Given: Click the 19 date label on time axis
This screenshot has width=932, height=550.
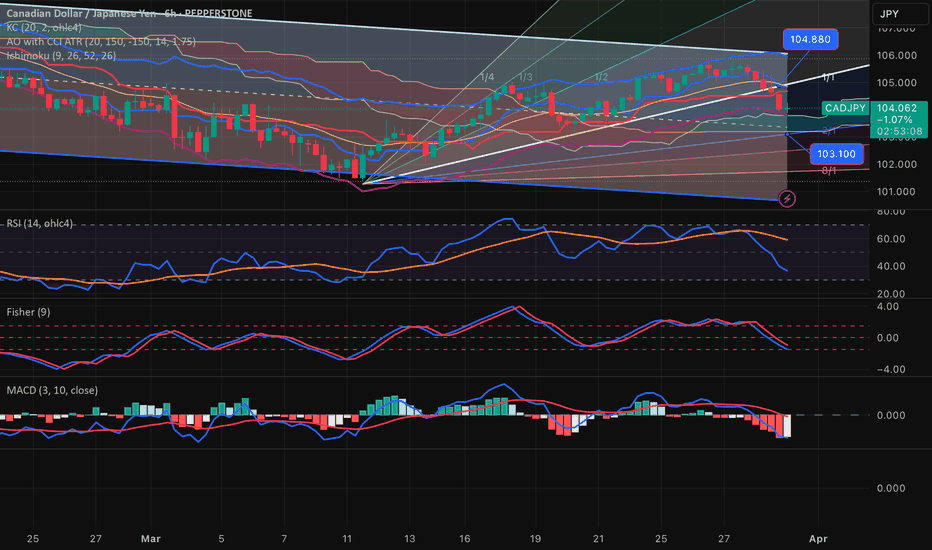Looking at the screenshot, I should (x=535, y=539).
